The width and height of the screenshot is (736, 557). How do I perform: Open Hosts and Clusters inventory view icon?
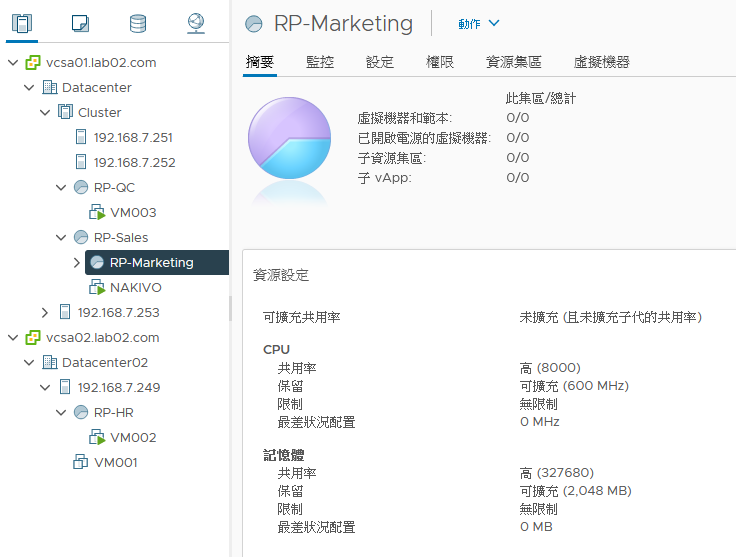pyautogui.click(x=22, y=23)
